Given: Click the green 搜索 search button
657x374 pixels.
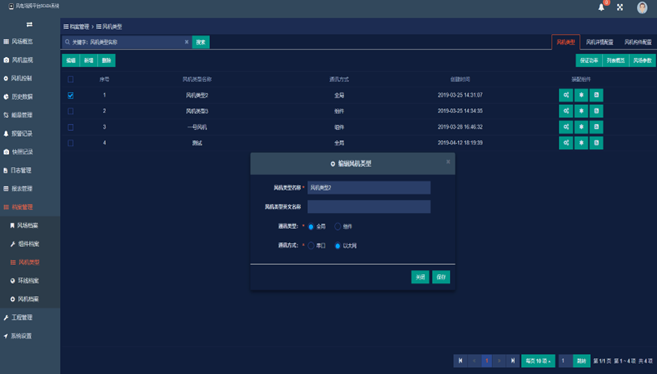Looking at the screenshot, I should (201, 42).
